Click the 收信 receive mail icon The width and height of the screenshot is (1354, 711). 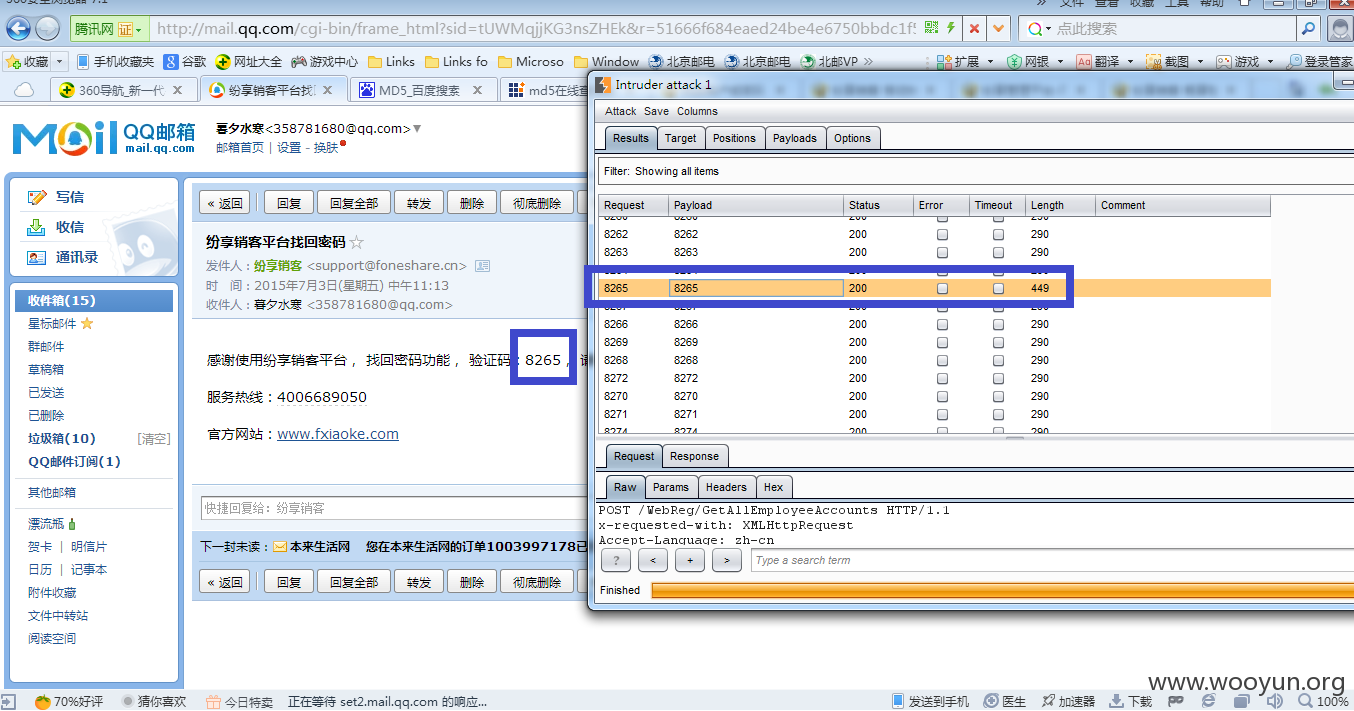click(37, 227)
